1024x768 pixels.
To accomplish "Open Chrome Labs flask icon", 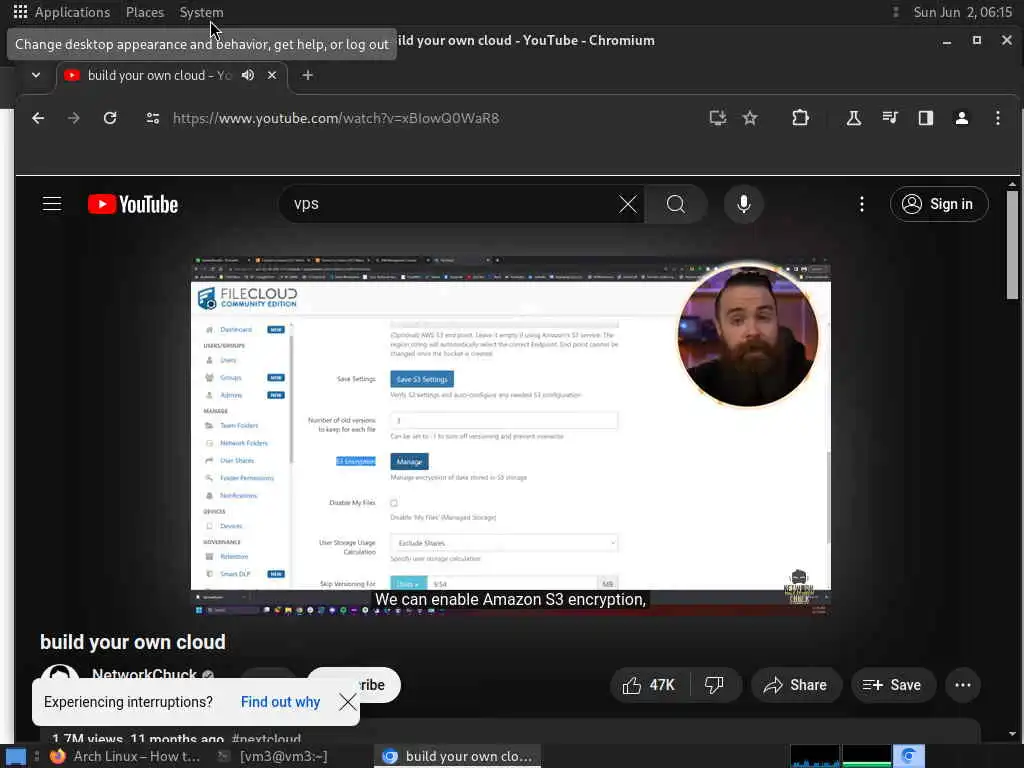I will pyautogui.click(x=854, y=118).
